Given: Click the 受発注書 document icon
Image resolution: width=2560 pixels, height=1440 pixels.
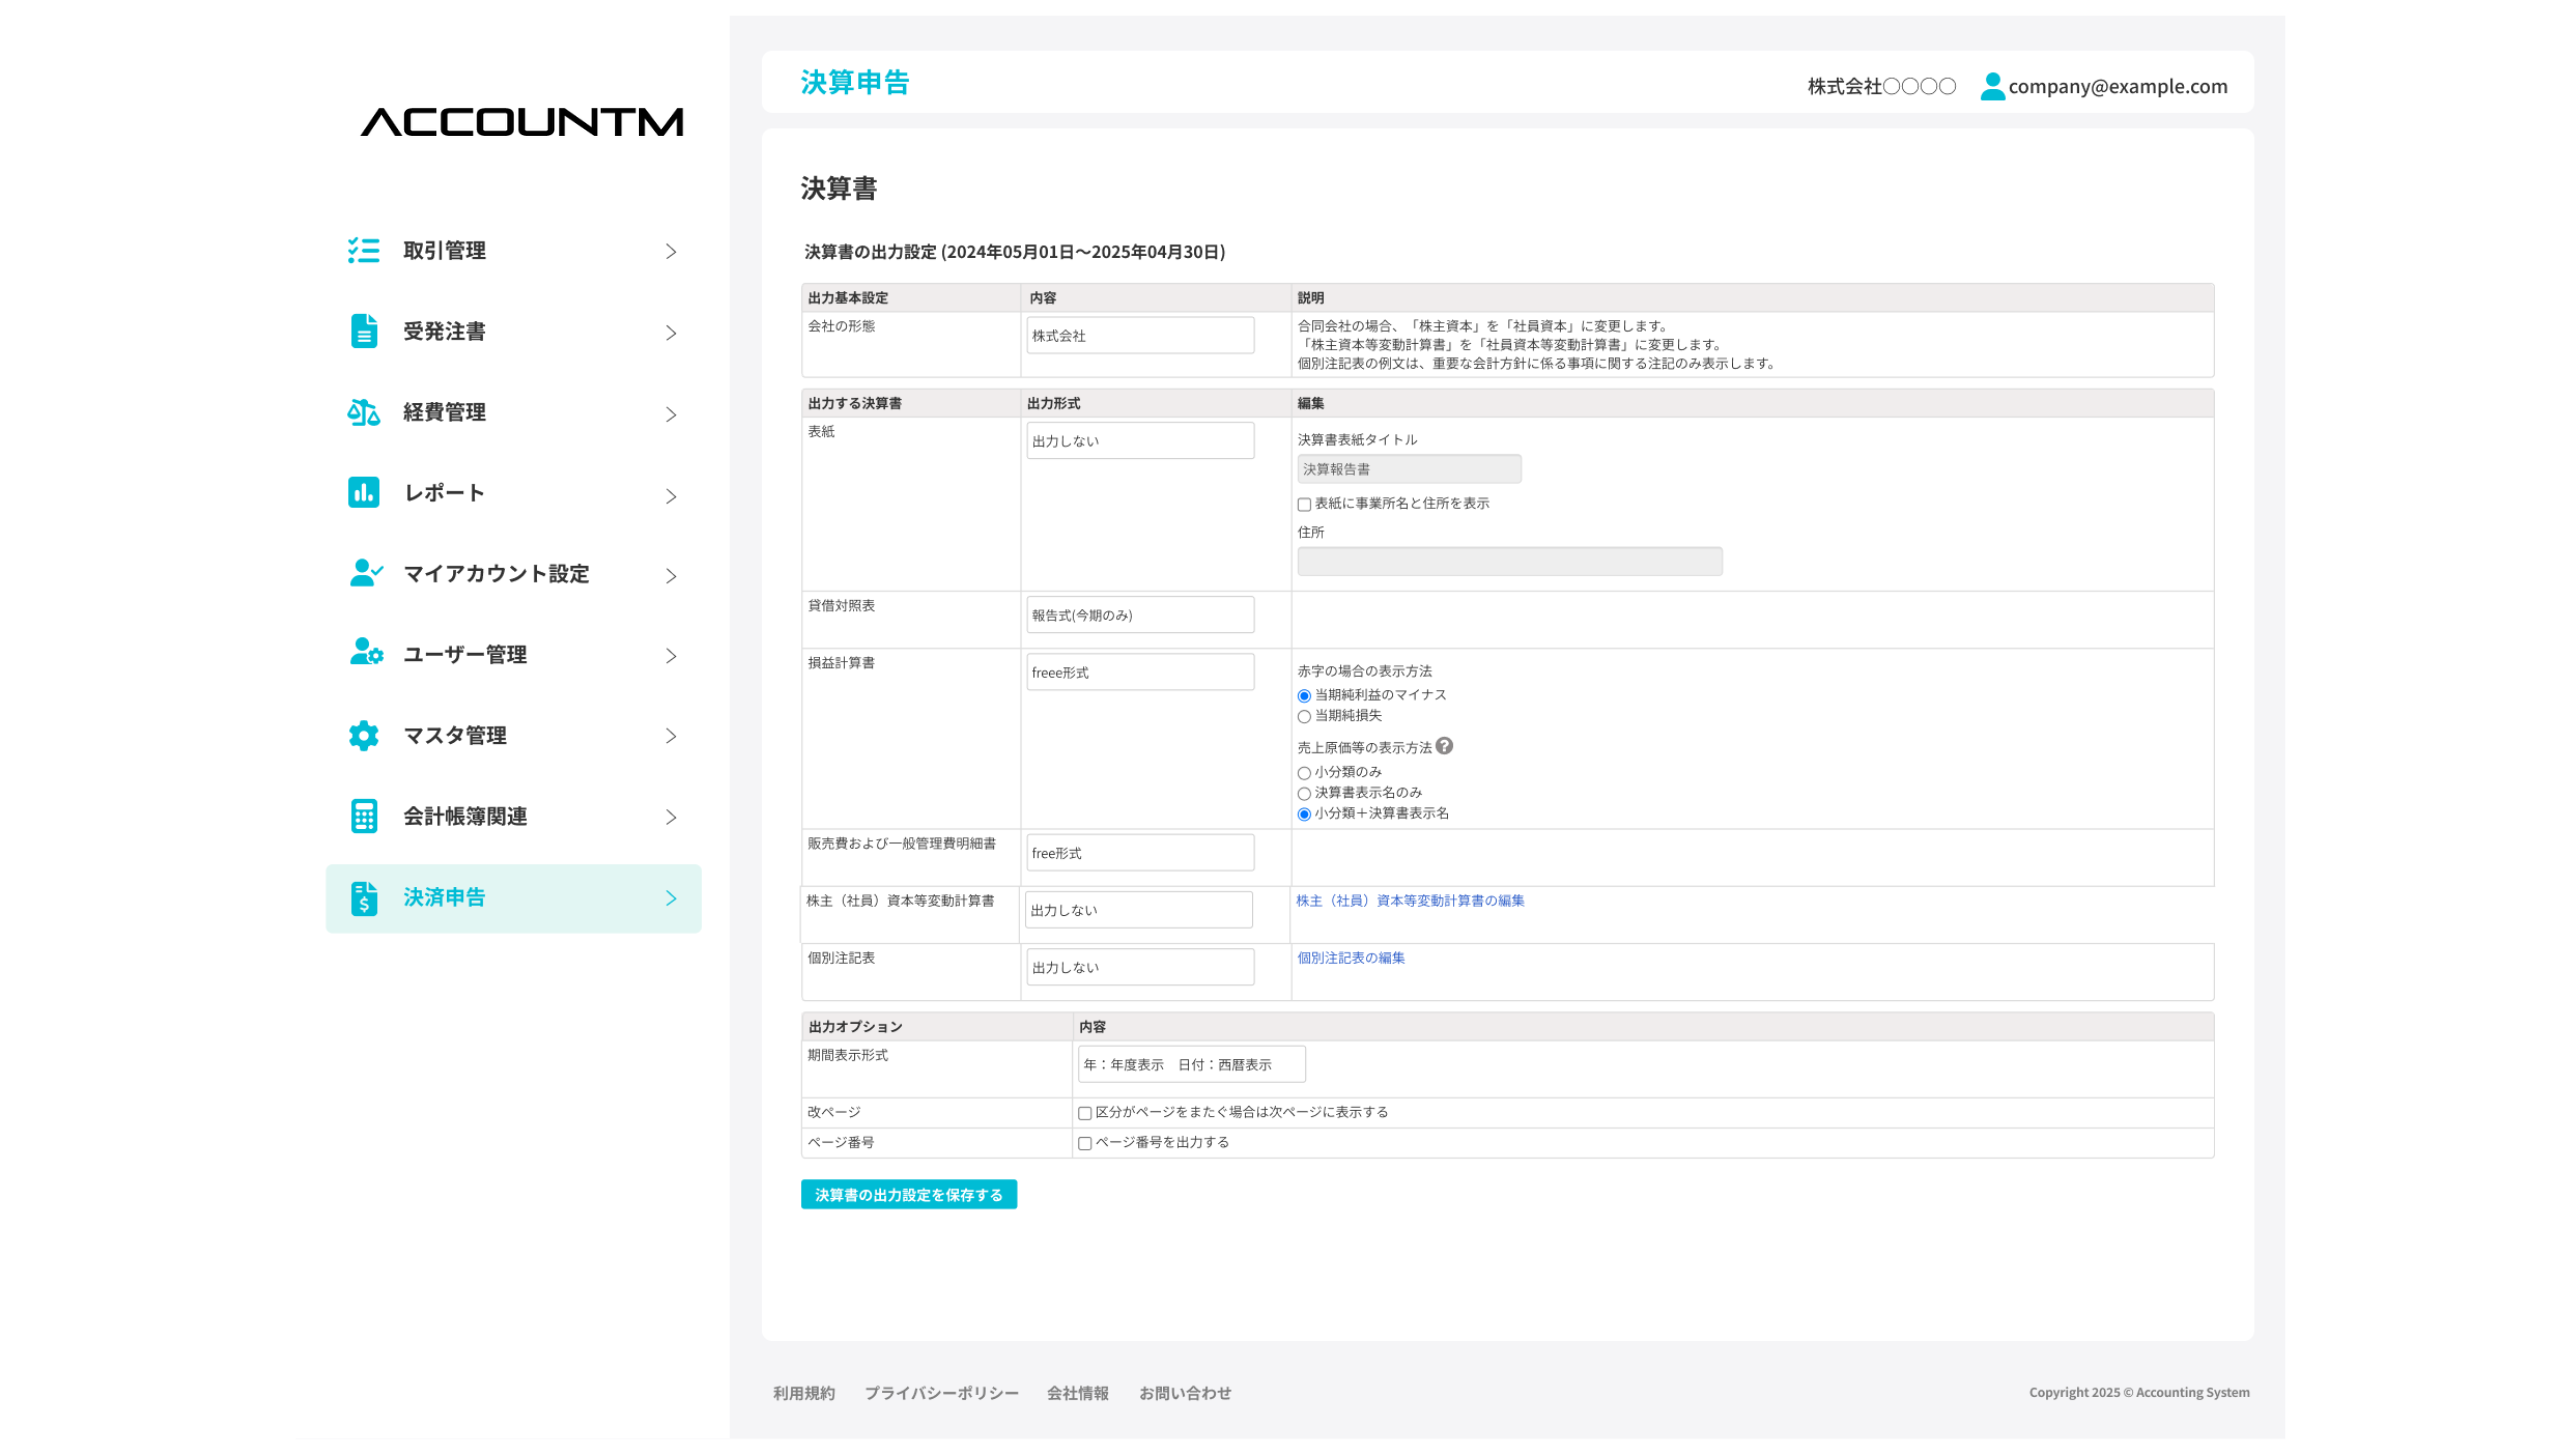Looking at the screenshot, I should [364, 331].
